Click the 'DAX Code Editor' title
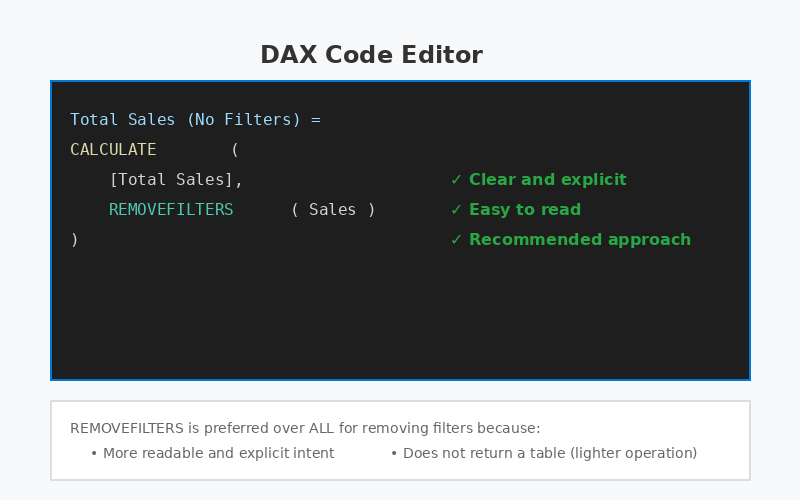 [371, 55]
